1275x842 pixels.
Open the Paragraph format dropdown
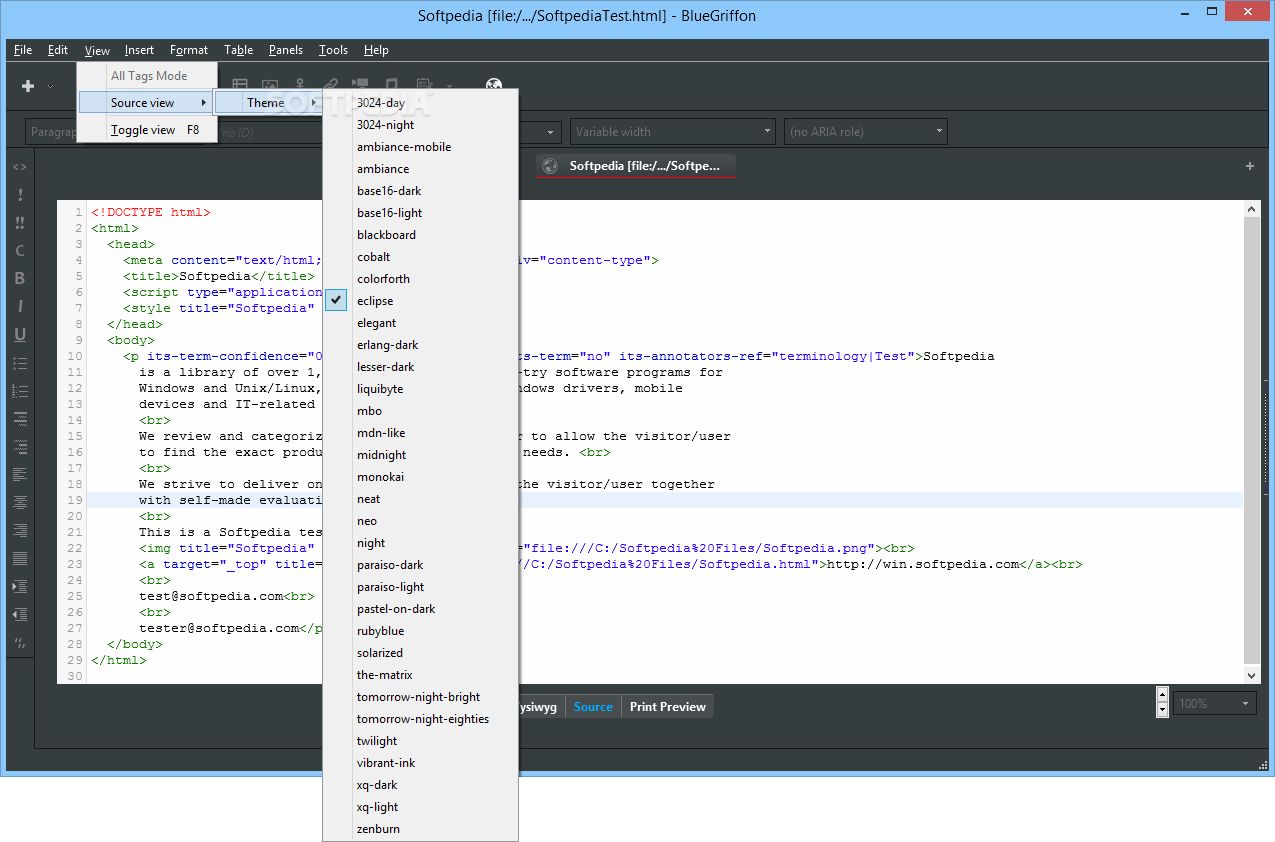click(x=50, y=131)
